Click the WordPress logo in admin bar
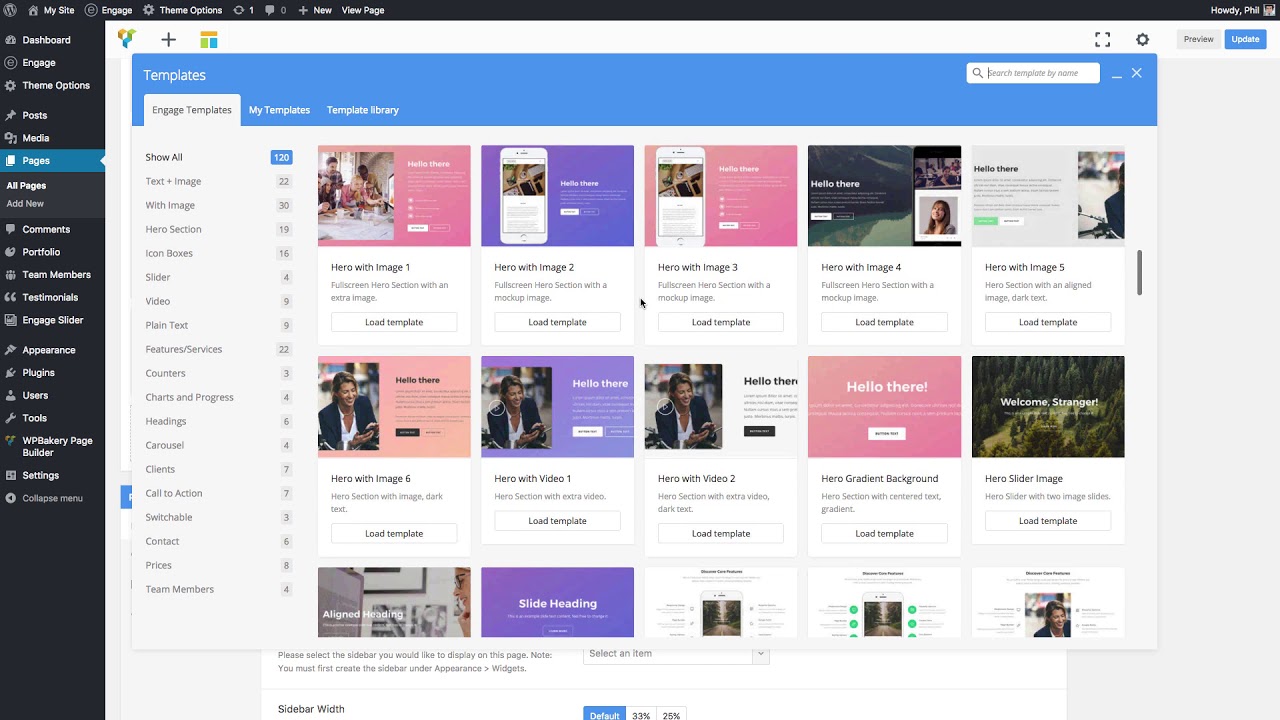 pos(10,10)
